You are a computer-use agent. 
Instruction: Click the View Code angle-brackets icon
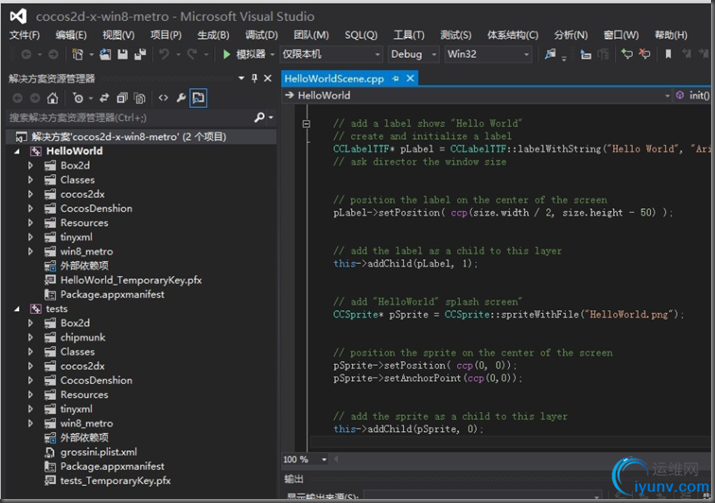tap(163, 98)
